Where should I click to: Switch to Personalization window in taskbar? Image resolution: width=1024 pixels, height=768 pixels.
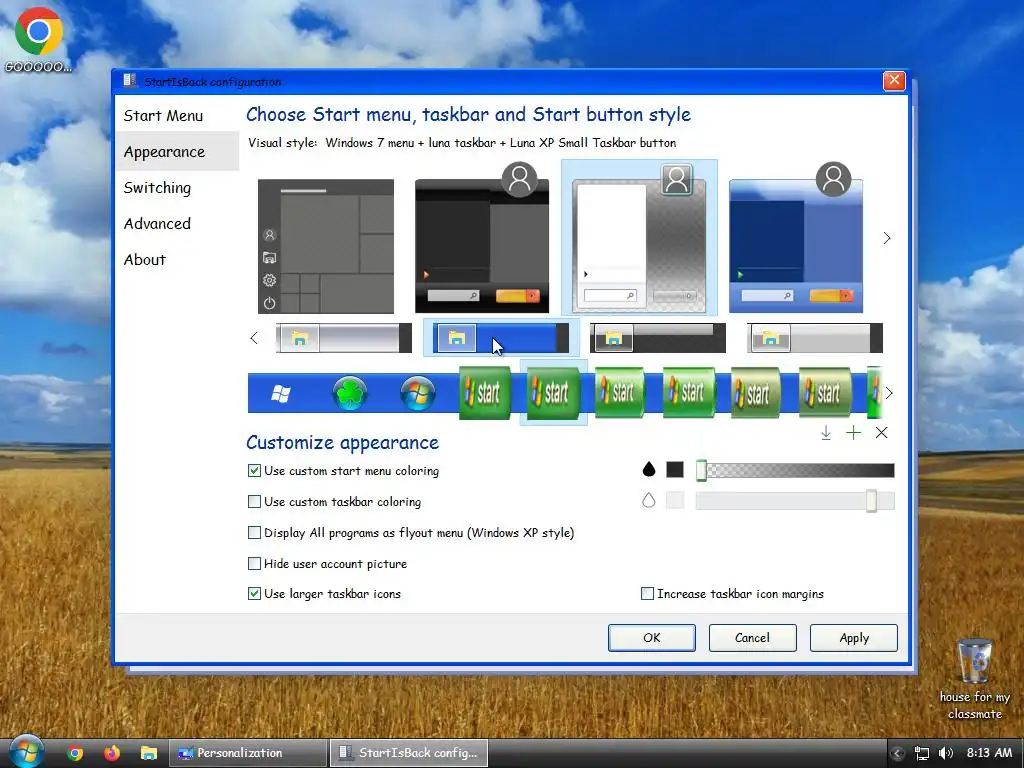(249, 753)
